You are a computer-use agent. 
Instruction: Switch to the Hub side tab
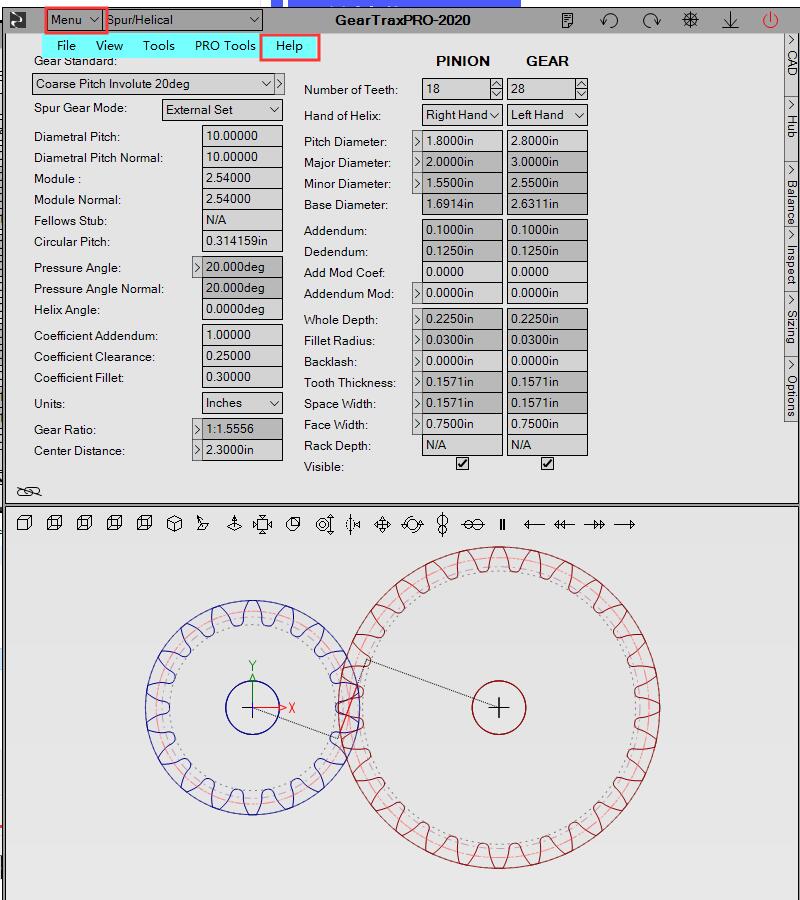click(791, 127)
